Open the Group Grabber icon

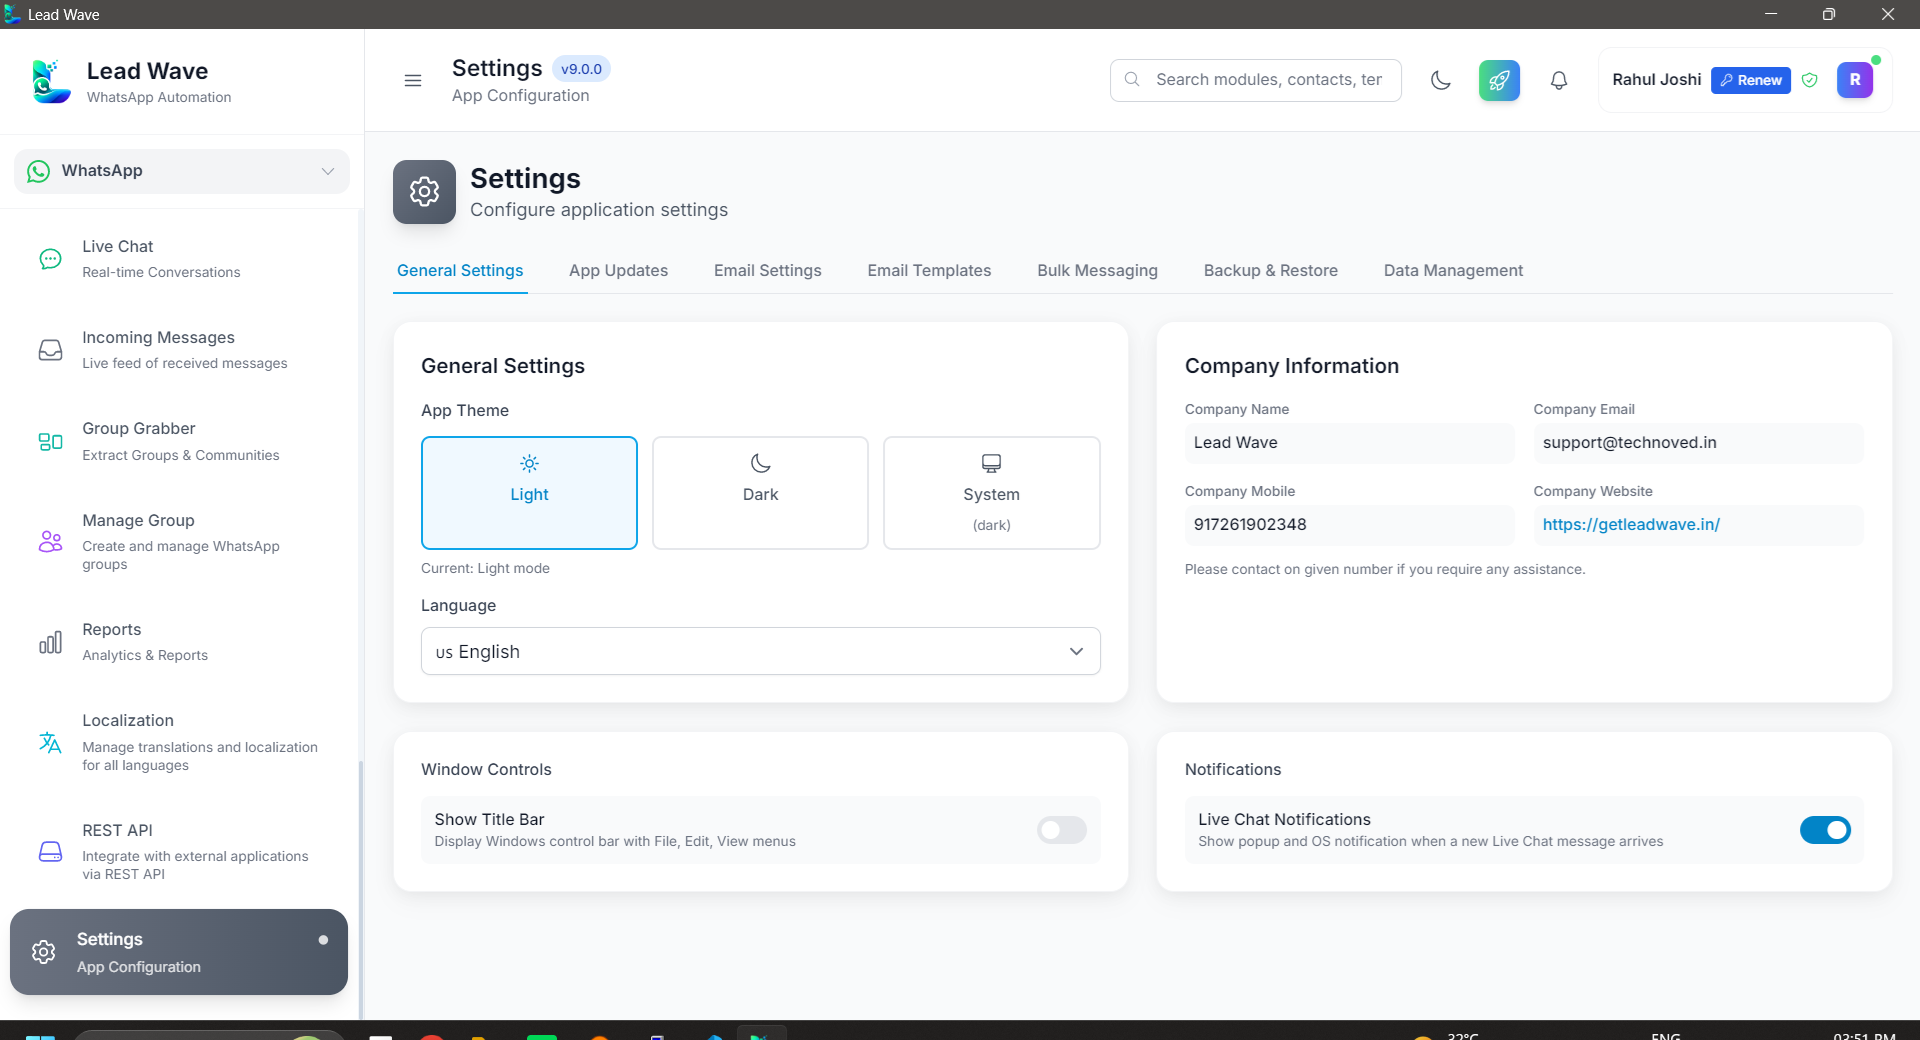point(50,442)
